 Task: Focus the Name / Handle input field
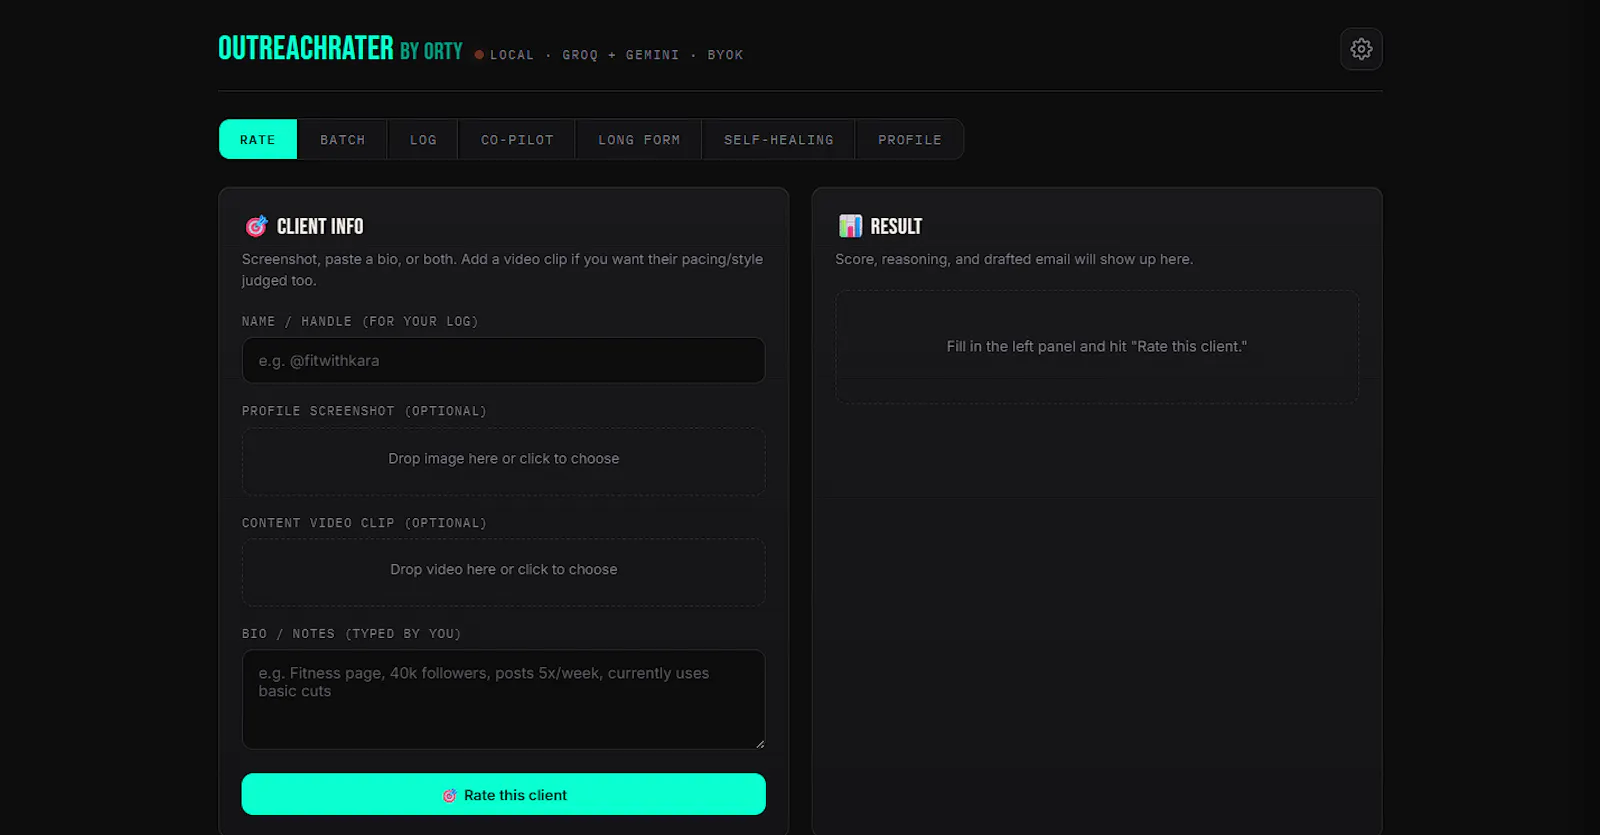pyautogui.click(x=504, y=360)
